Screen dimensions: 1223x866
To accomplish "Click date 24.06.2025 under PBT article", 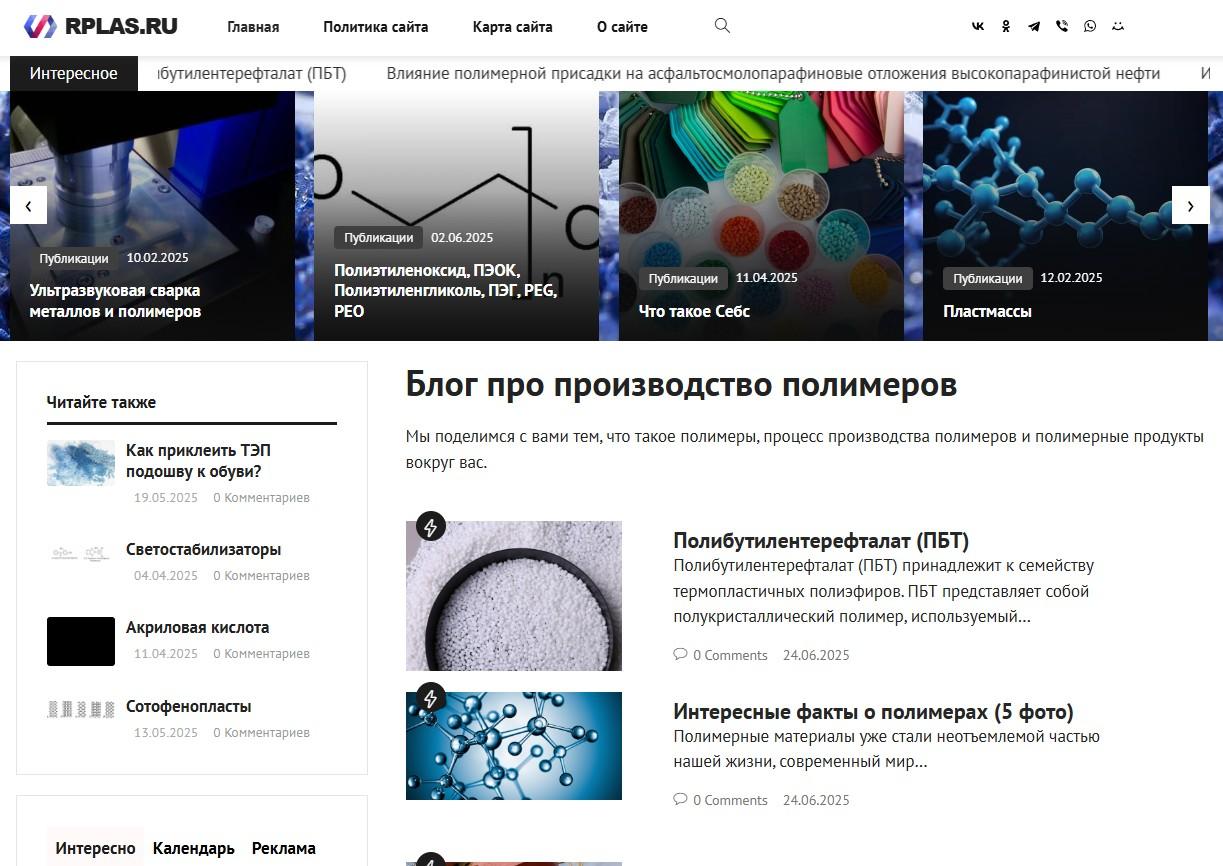I will pos(816,655).
